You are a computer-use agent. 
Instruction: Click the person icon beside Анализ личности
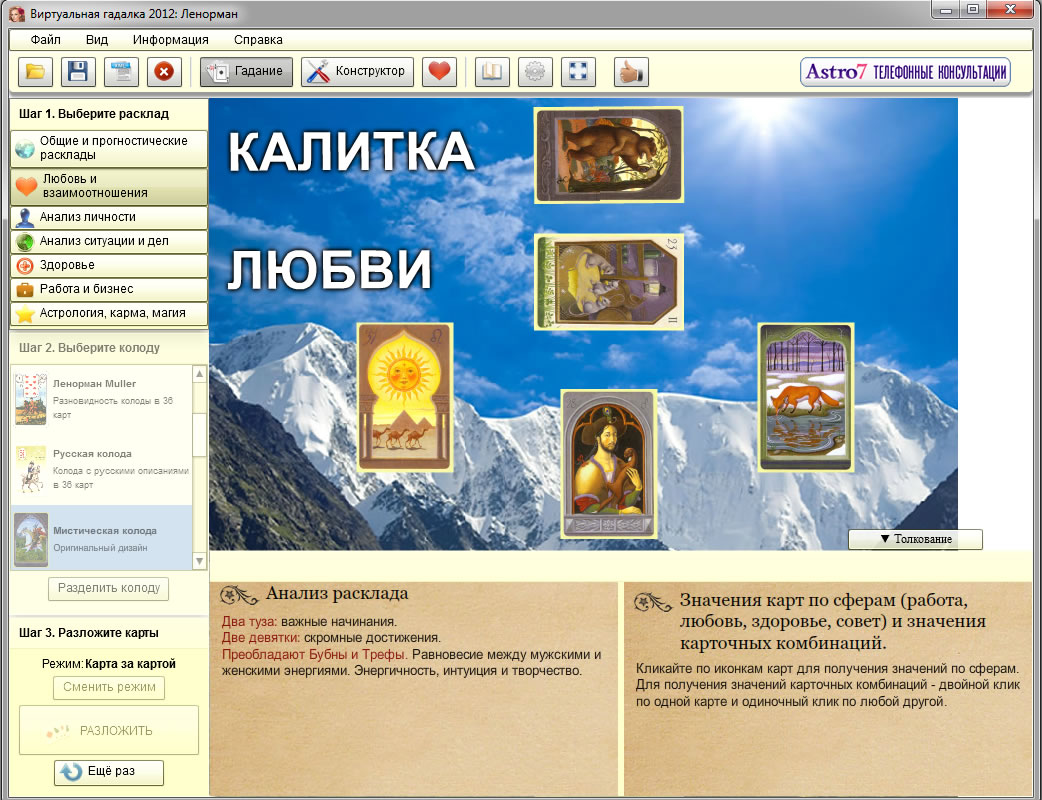pos(25,218)
